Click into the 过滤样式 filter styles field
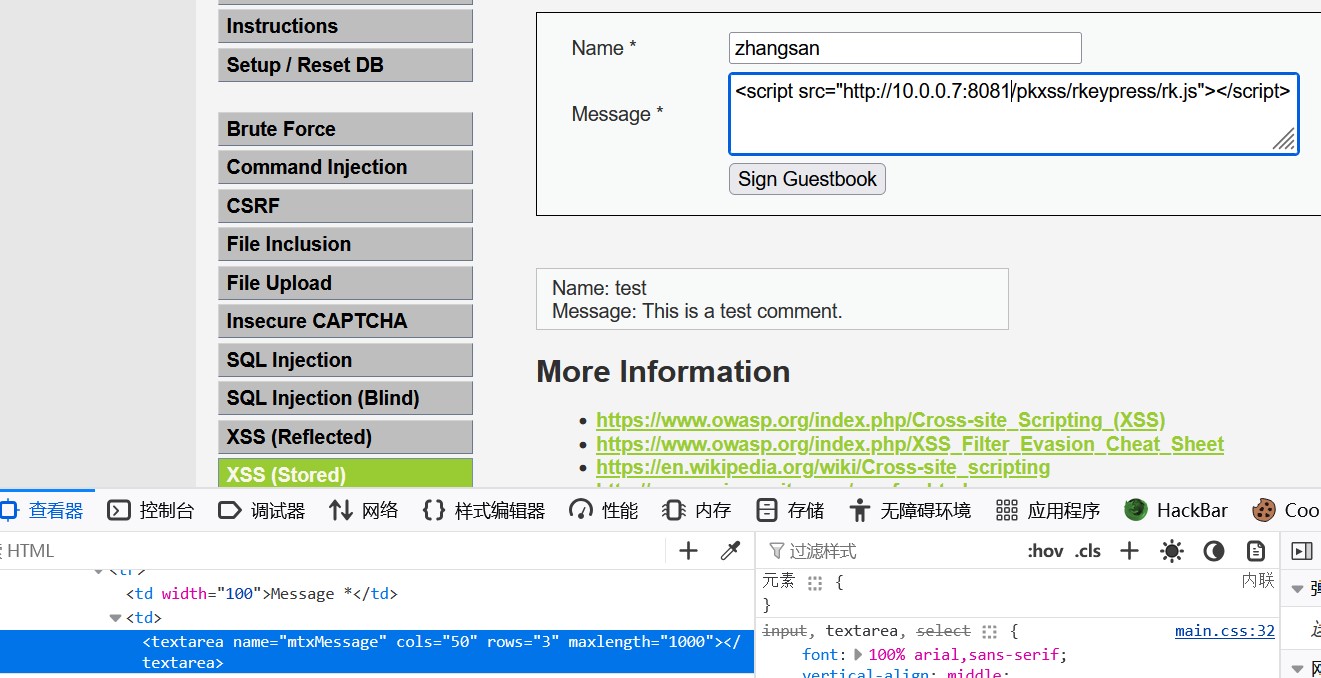 [890, 551]
